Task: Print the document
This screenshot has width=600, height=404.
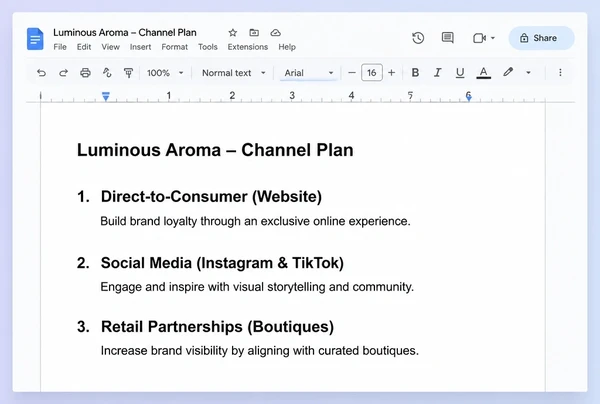Action: tap(85, 73)
